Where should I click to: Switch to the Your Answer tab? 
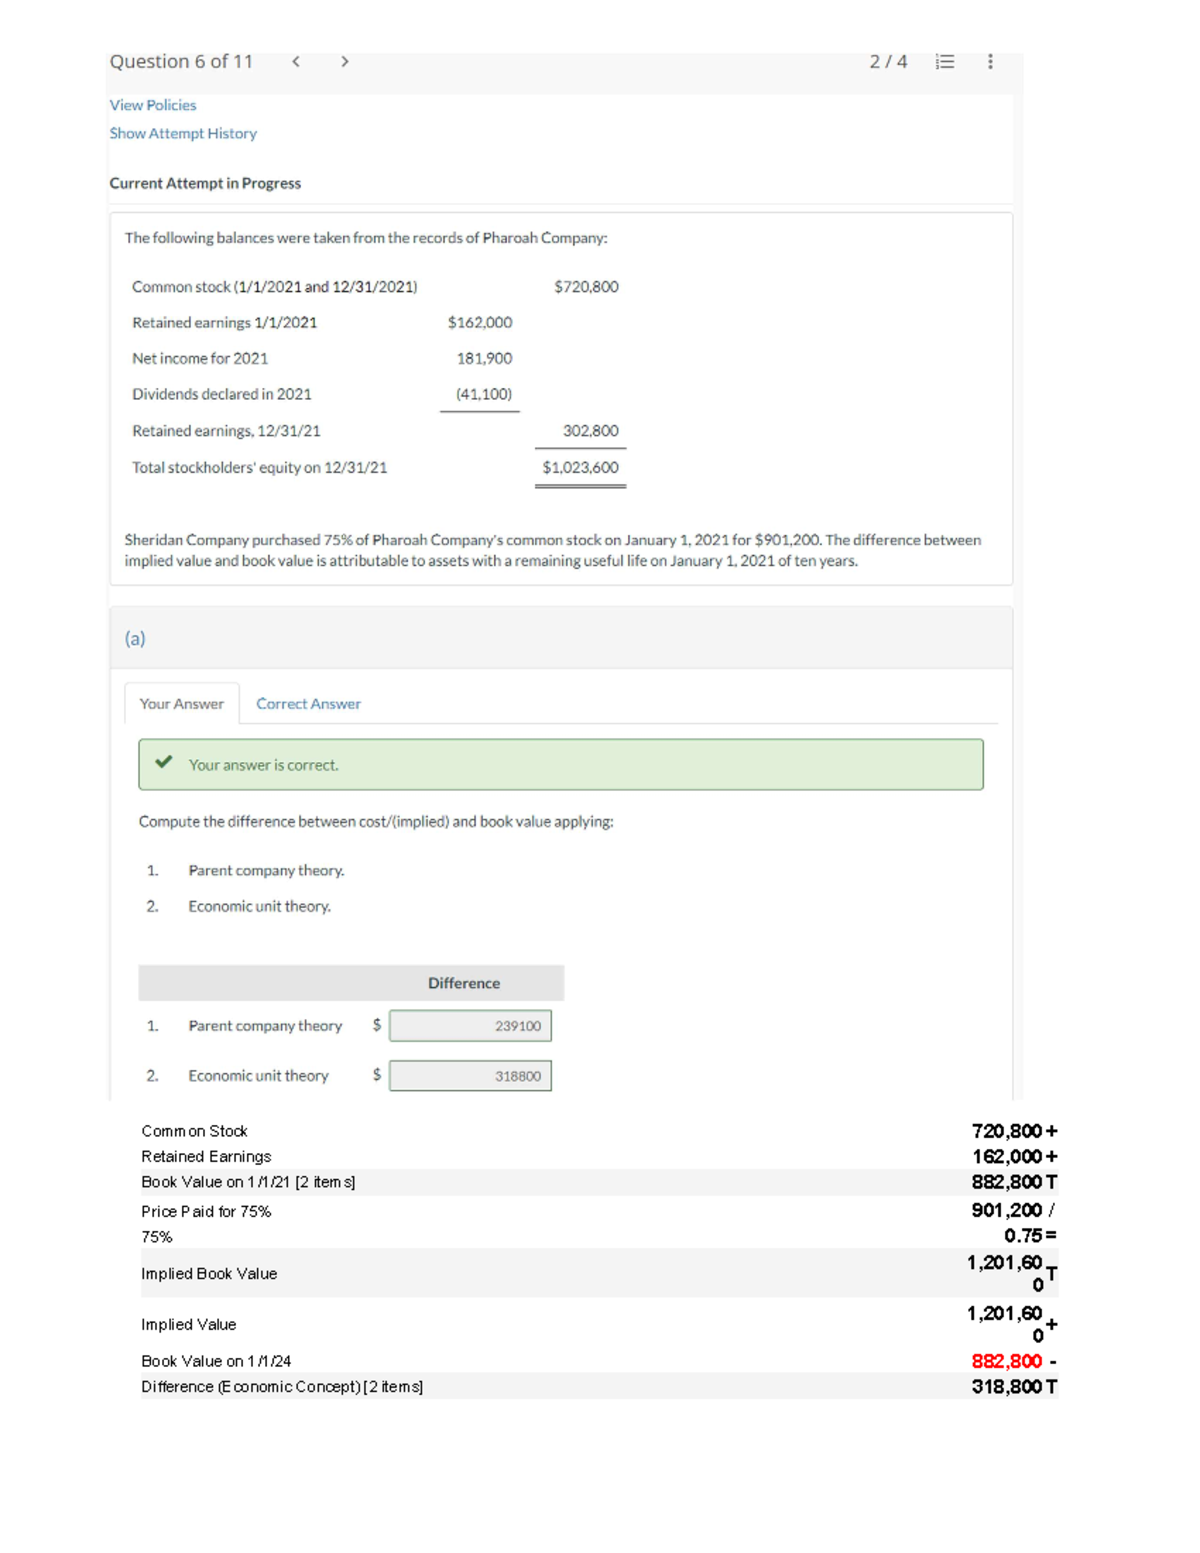[182, 704]
